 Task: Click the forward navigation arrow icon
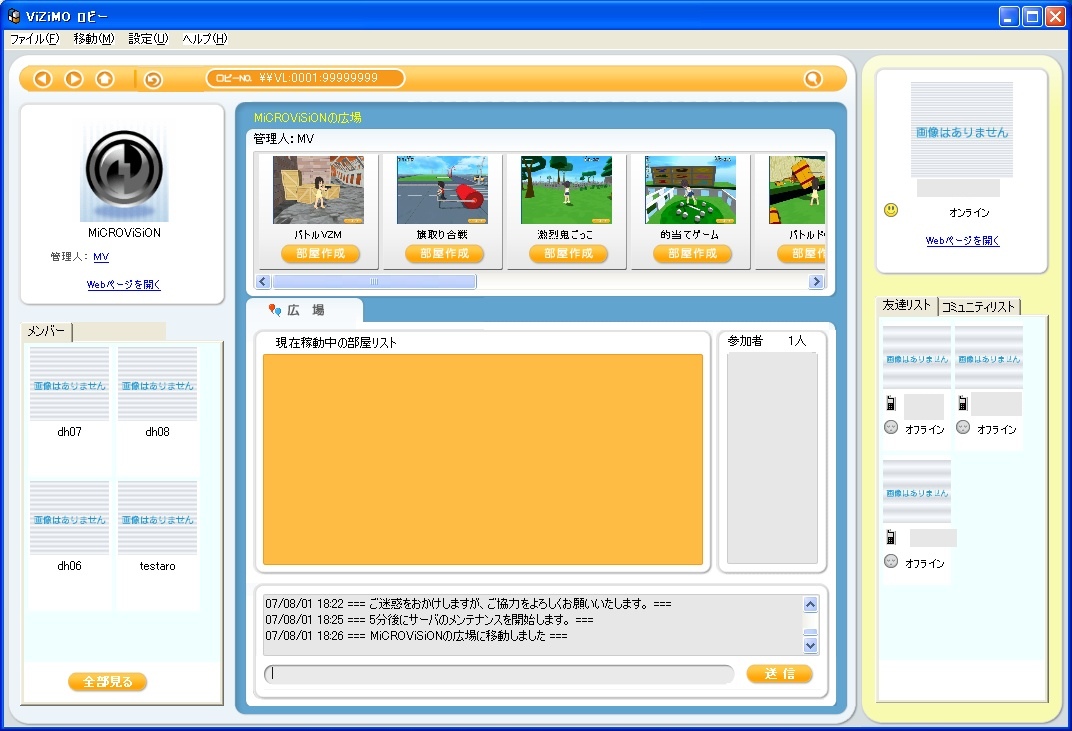pos(74,79)
